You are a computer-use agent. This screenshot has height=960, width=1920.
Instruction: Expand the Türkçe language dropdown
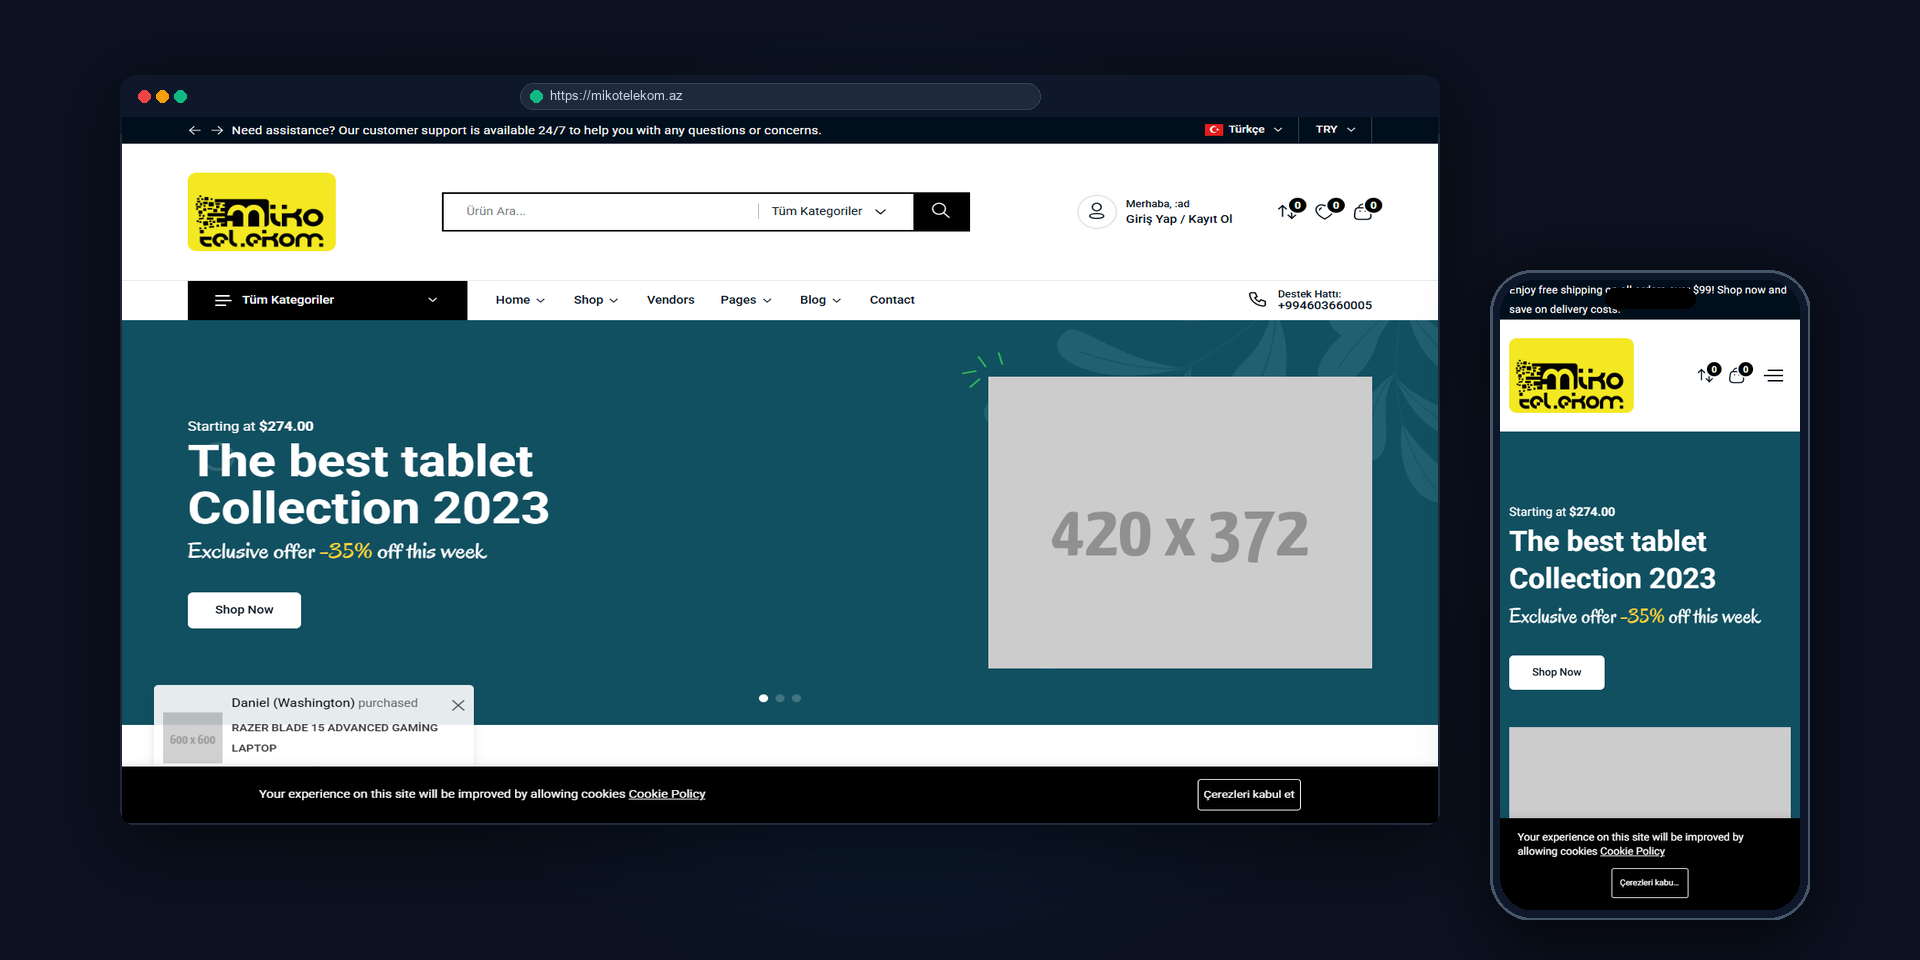(1243, 129)
